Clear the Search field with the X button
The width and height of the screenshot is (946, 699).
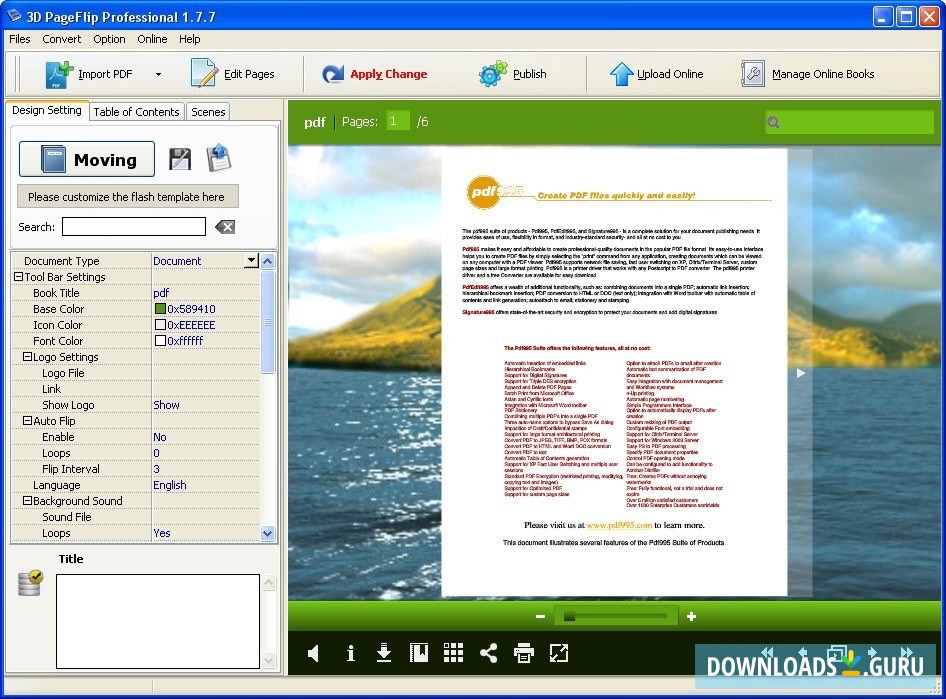click(x=224, y=227)
